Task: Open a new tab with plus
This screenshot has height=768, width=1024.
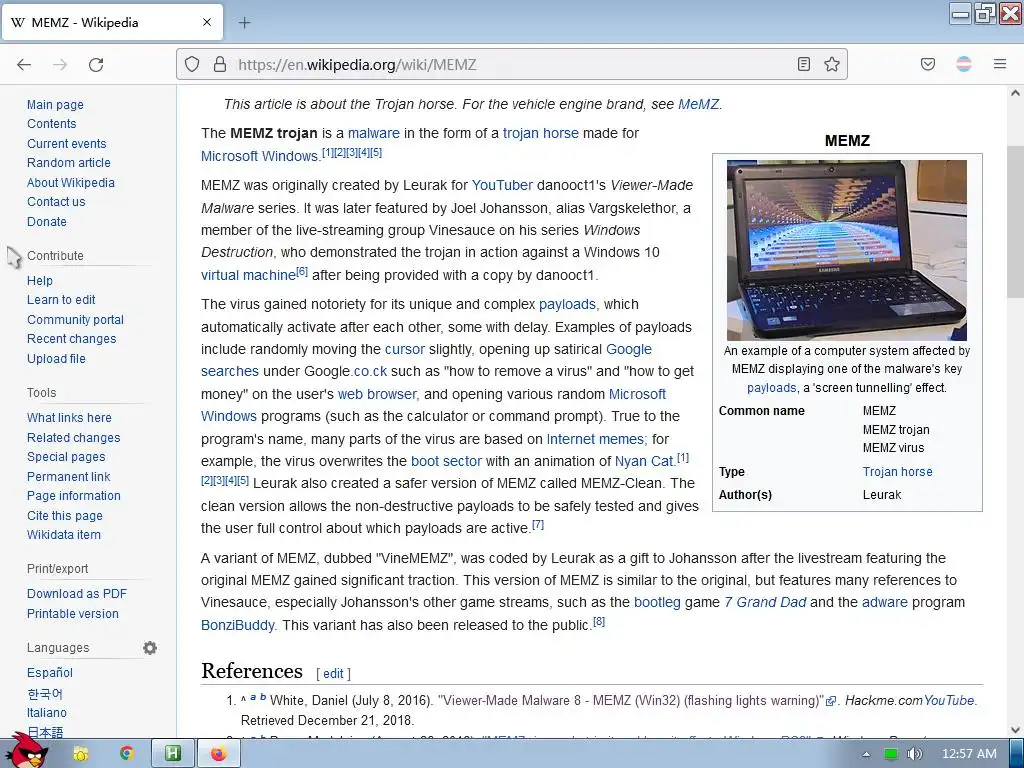Action: 244,22
